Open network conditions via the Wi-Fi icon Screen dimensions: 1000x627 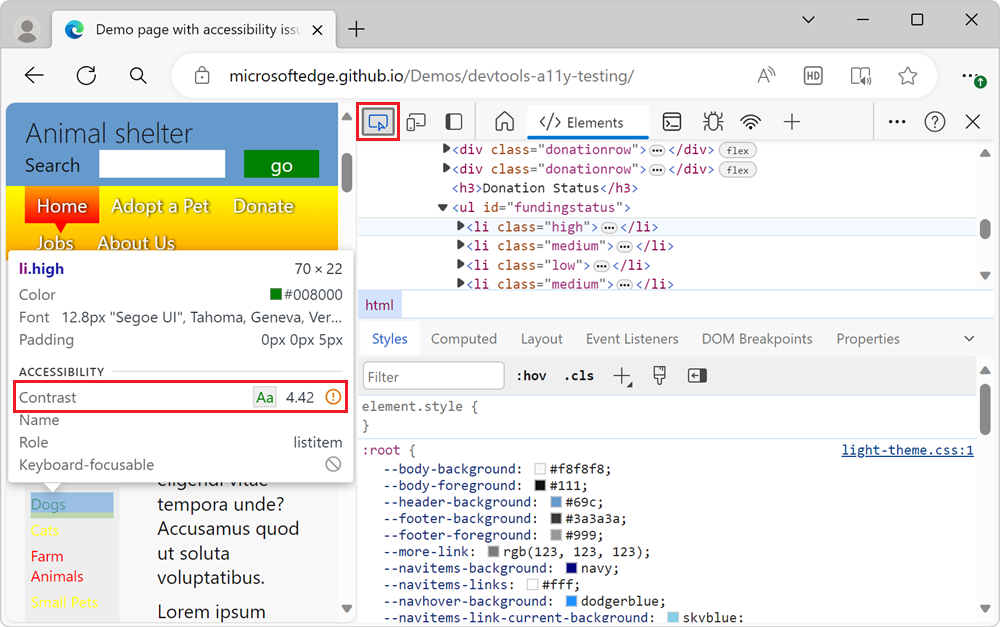click(751, 121)
